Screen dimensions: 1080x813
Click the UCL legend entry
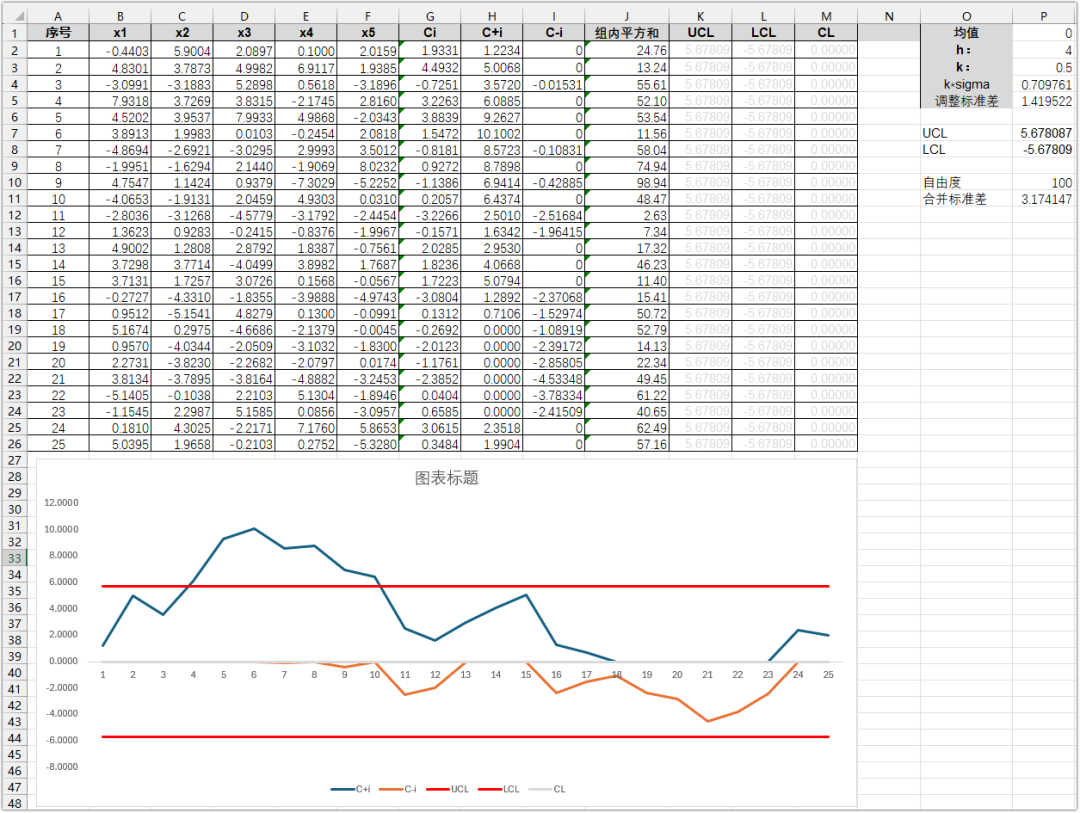[448, 789]
